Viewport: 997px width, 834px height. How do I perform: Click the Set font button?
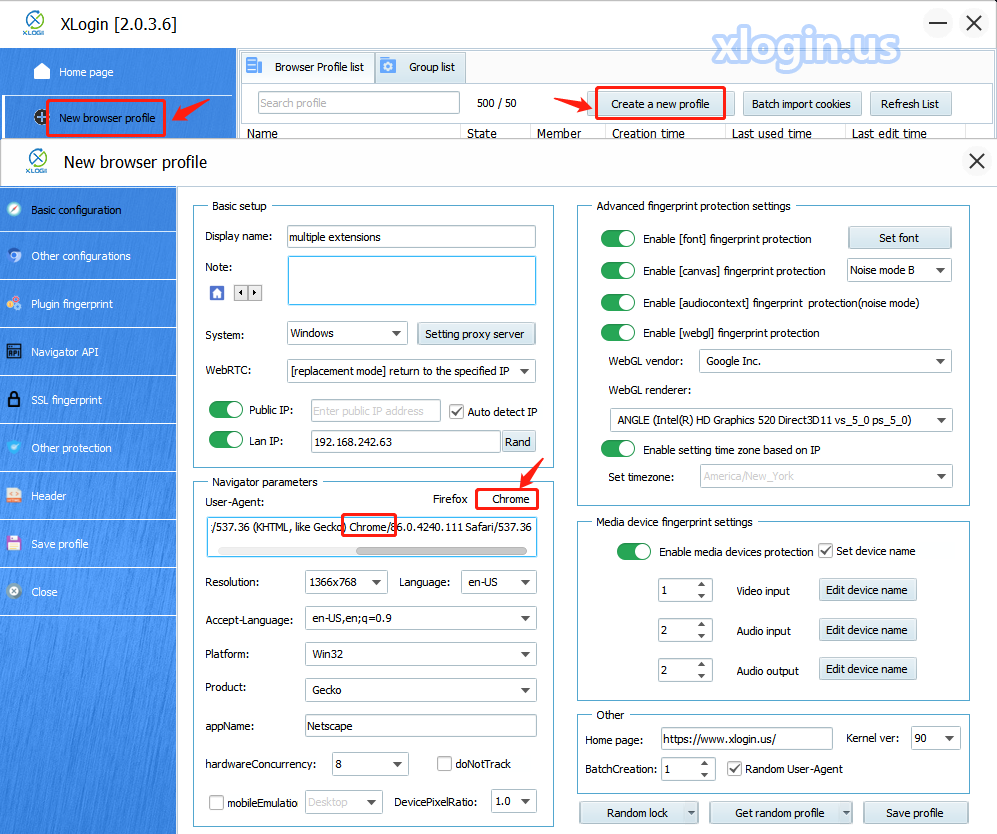(x=899, y=238)
